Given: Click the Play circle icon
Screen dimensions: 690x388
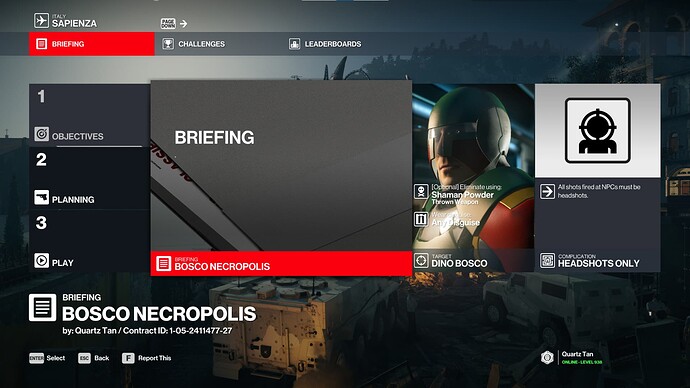Looking at the screenshot, I should [41, 260].
